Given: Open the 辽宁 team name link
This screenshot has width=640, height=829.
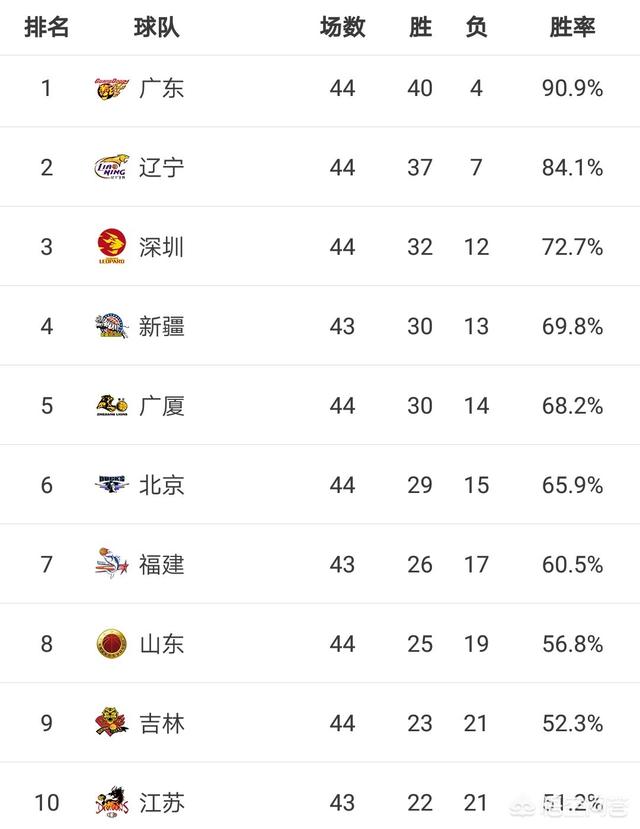Looking at the screenshot, I should coord(162,168).
